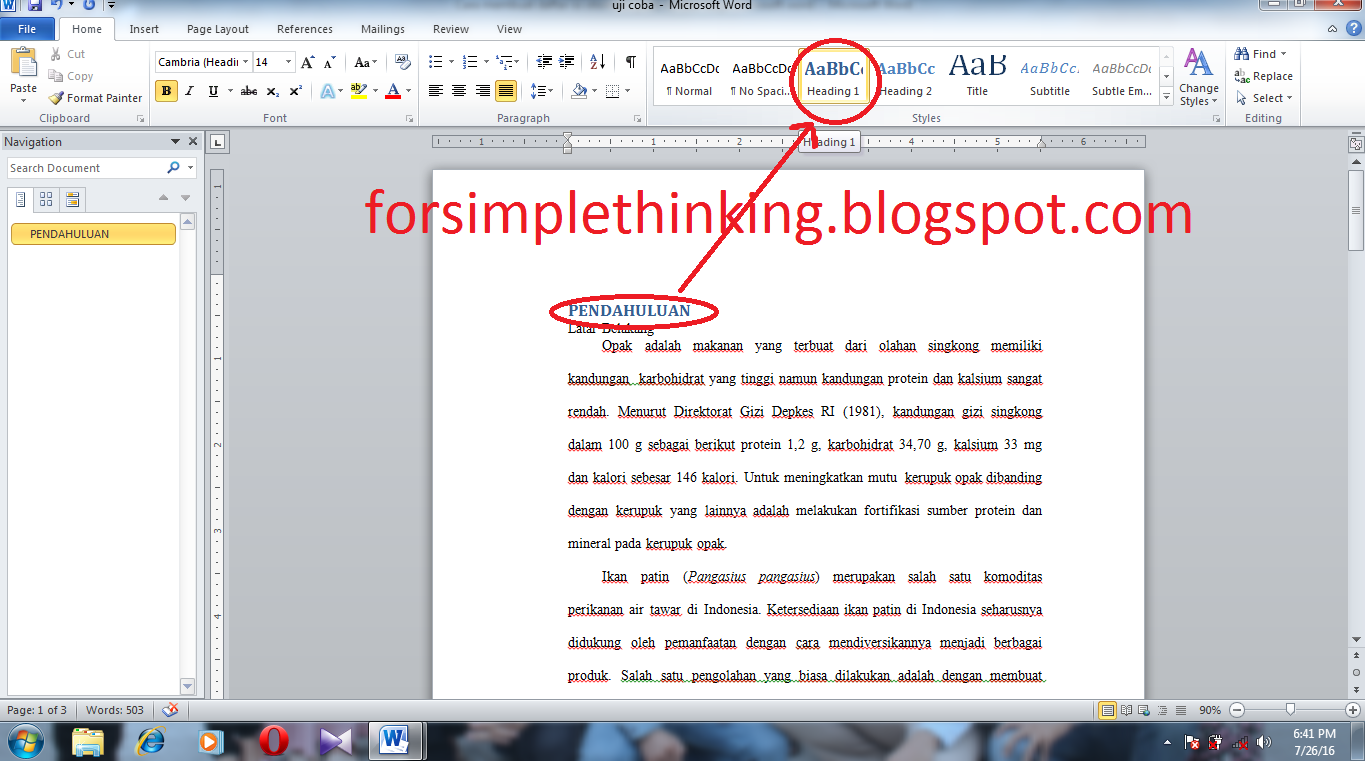Toggle bold formatting
Viewport: 1365px width, 761px height.
pos(166,91)
